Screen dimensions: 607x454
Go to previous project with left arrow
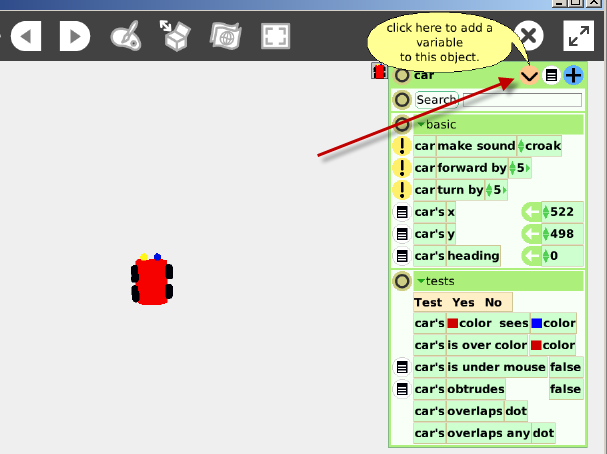point(26,36)
